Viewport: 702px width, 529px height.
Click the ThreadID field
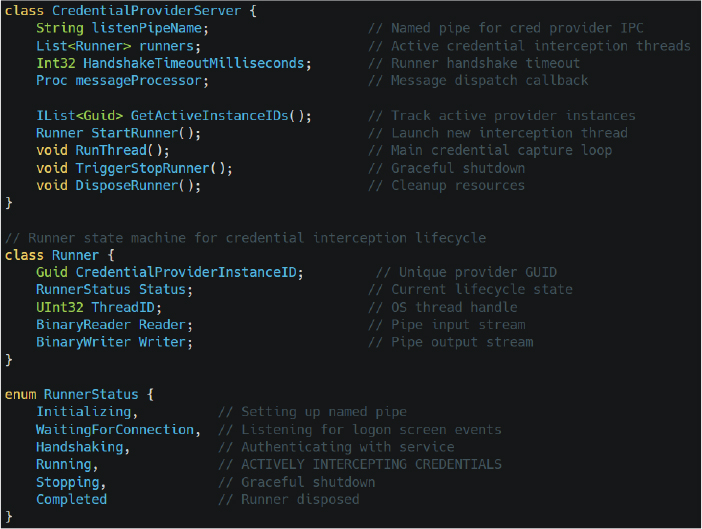pos(123,307)
